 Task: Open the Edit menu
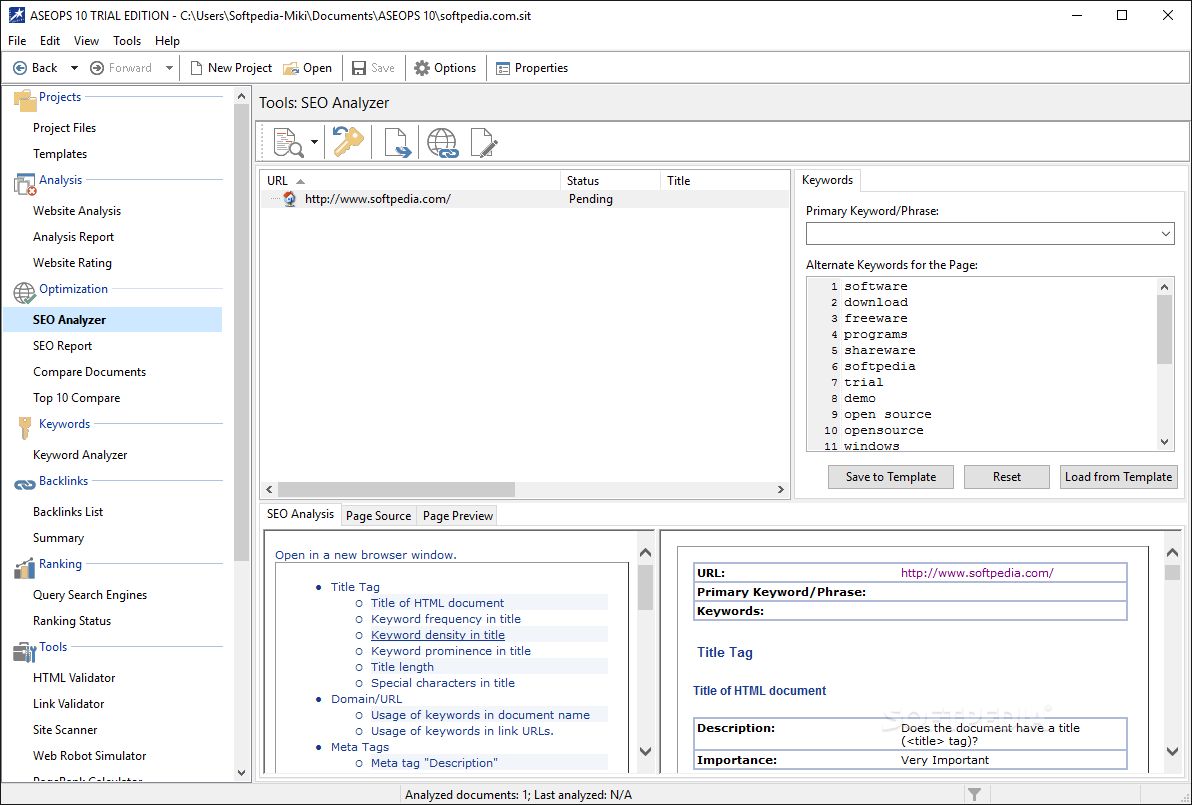[x=50, y=40]
